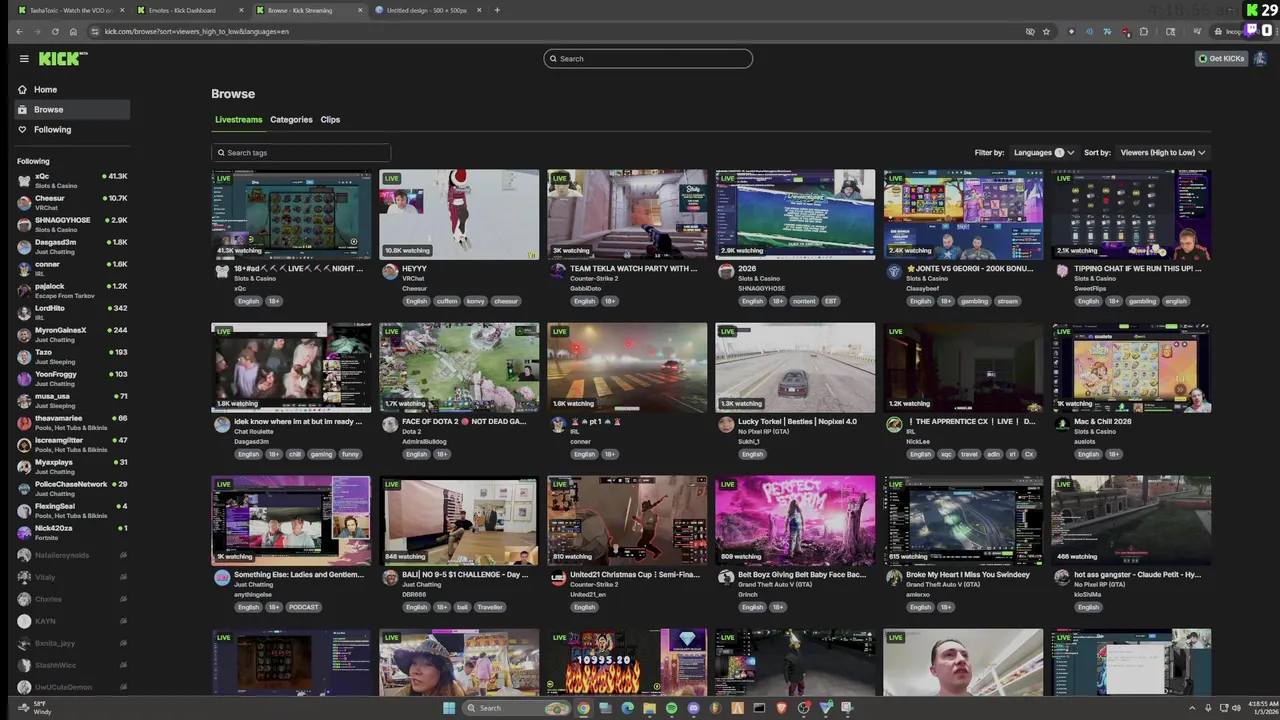Open Lucky Torkel Besties Nopixel 4.0 title
Image resolution: width=1280 pixels, height=720 pixels.
pyautogui.click(x=797, y=421)
